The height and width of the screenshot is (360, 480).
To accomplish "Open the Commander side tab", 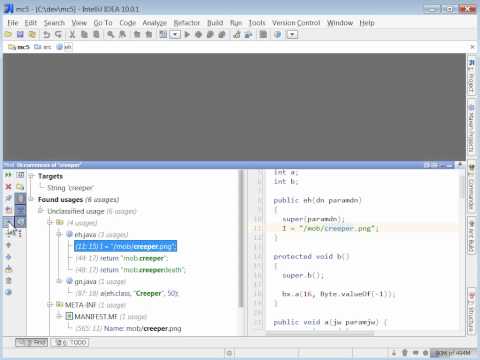I will [x=471, y=188].
